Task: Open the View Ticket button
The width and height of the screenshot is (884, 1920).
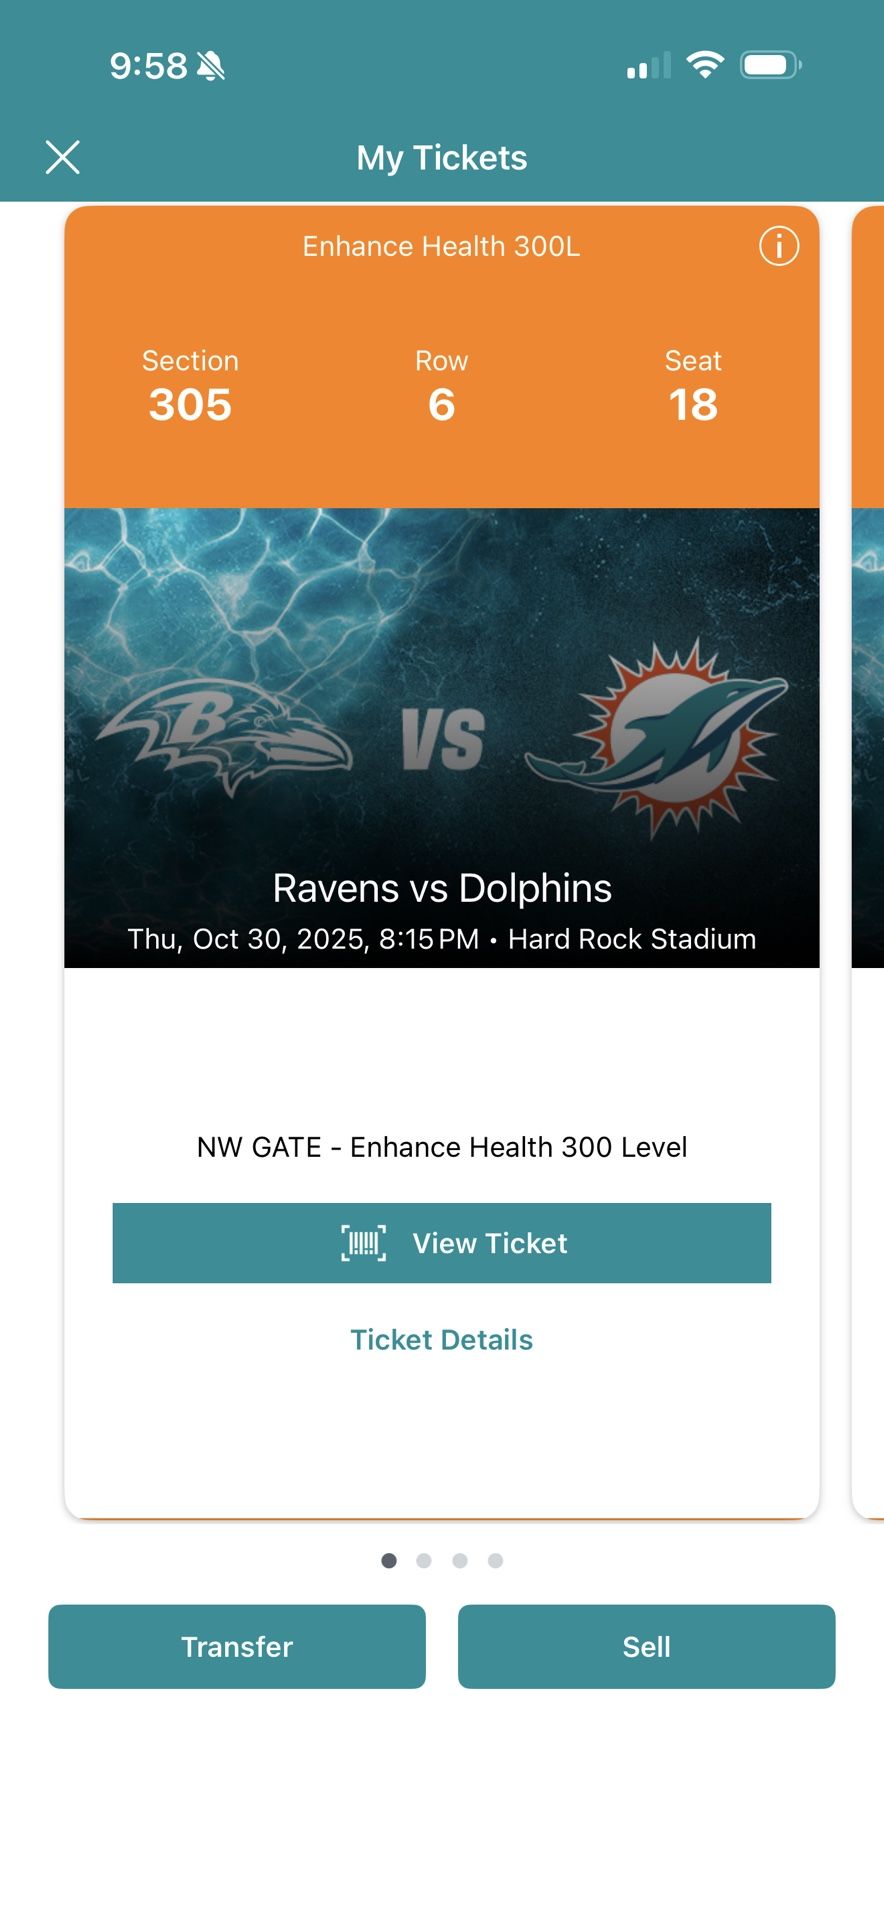Action: tap(441, 1243)
